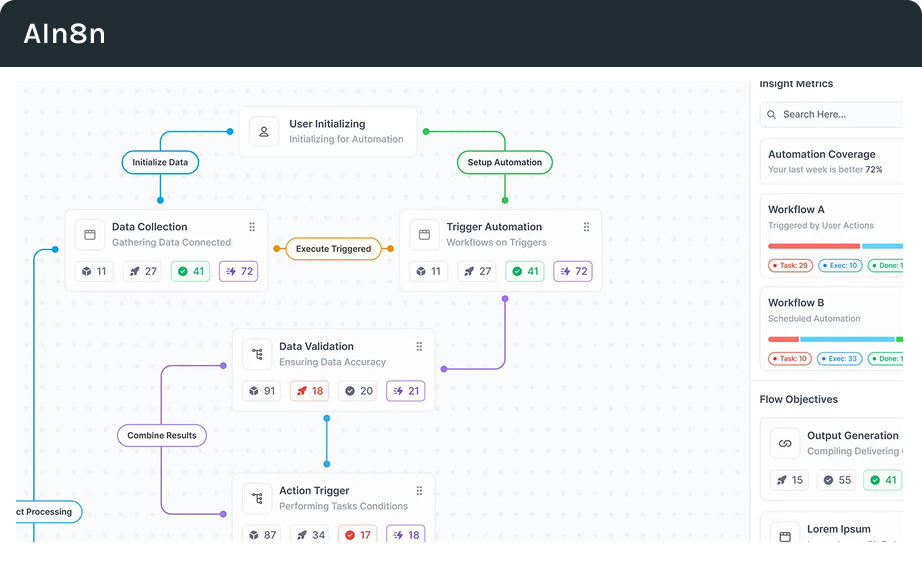This screenshot has height=563, width=922.
Task: Click the Initialize Data connector label
Action: point(160,162)
